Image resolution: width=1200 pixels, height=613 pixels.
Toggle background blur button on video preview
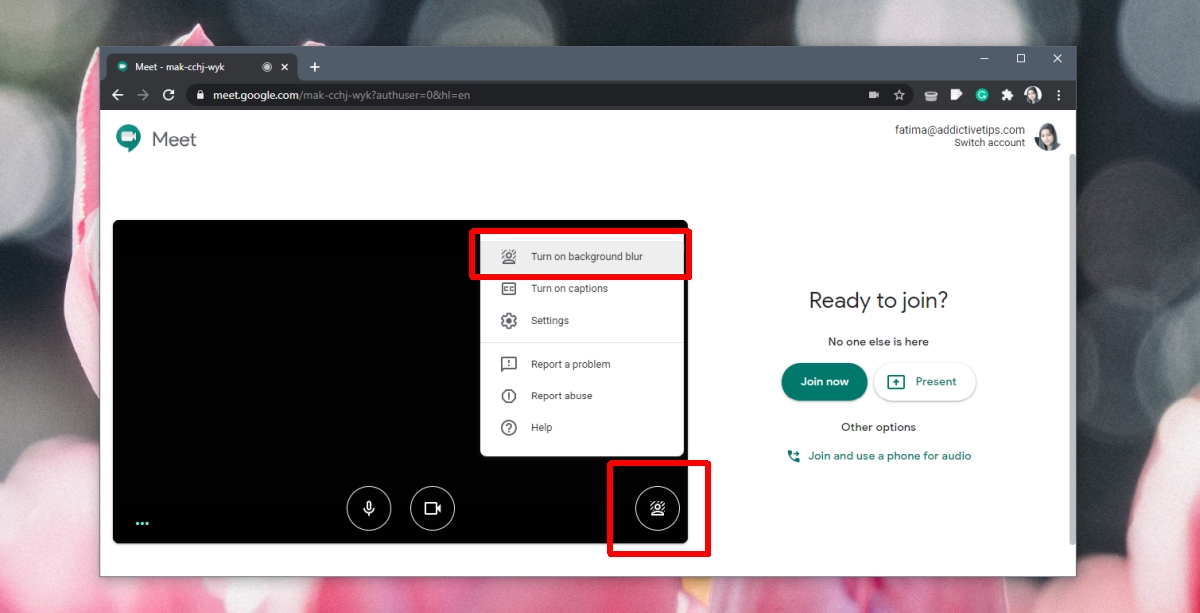point(657,509)
